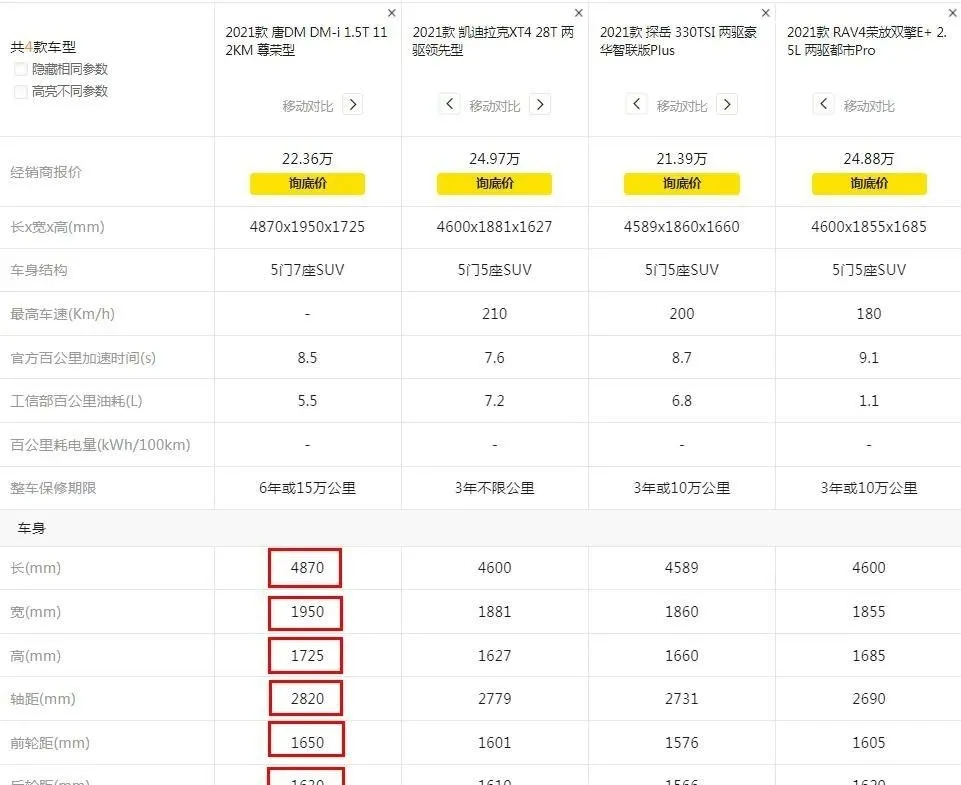Move 凯迪拉克XT4 column right with arrow
Viewport: 961px width, 785px height.
tap(540, 104)
